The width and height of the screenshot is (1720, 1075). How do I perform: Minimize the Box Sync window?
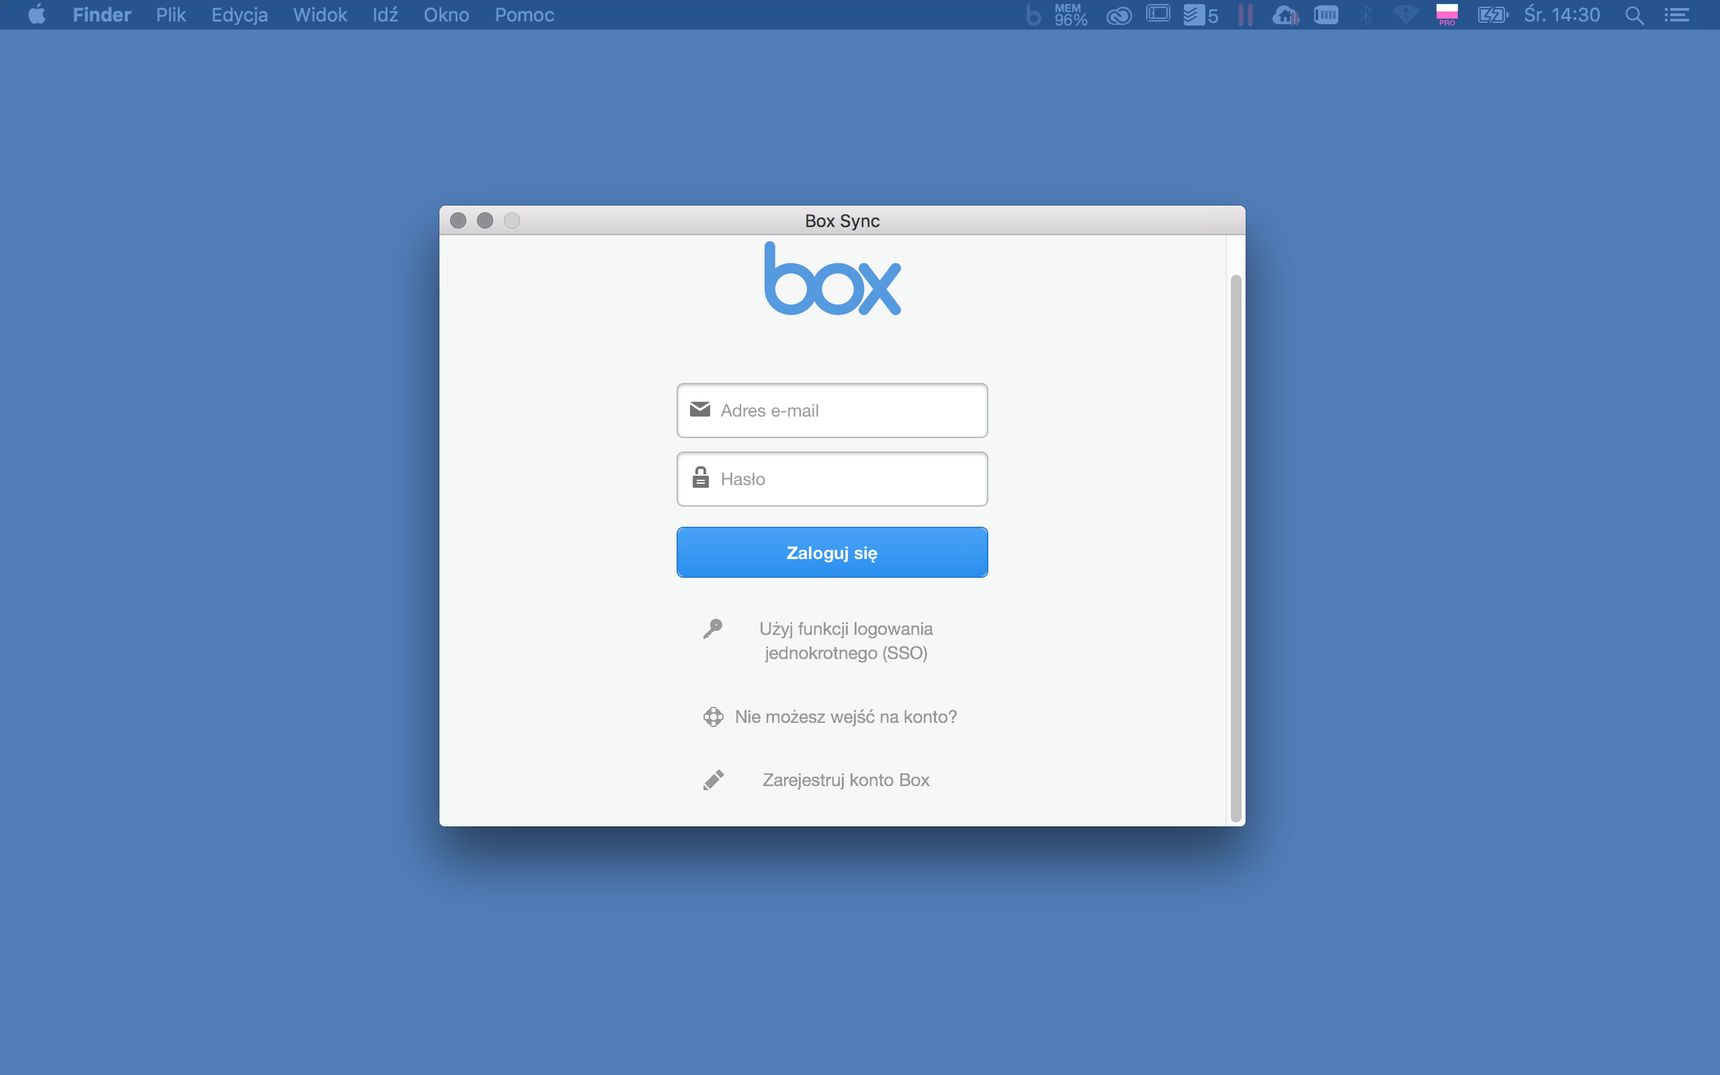click(485, 220)
